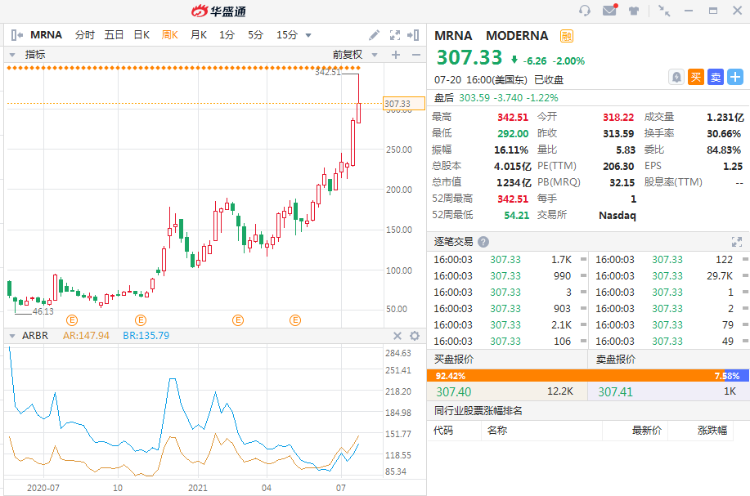
Task: Click the 华盛通 app logo
Action: [219, 11]
